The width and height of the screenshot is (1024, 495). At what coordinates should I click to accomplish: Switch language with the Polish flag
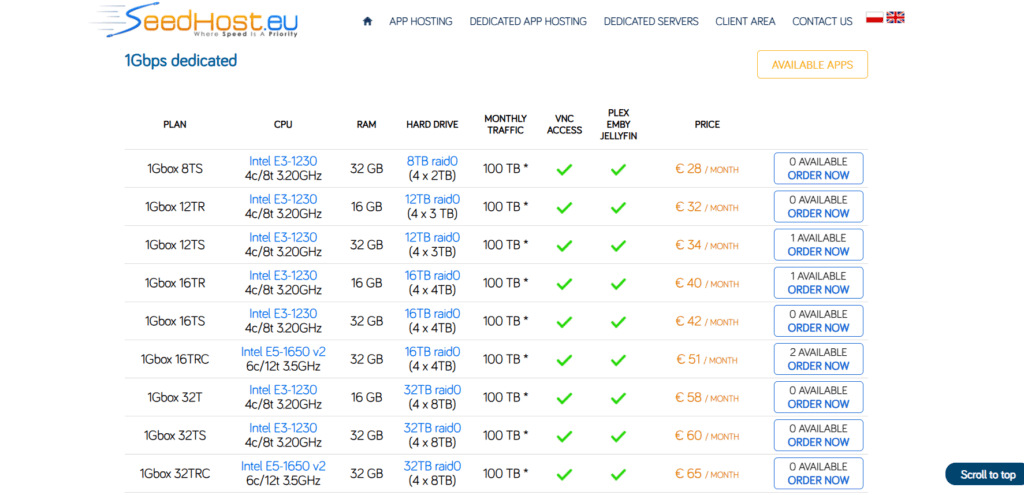tap(874, 18)
